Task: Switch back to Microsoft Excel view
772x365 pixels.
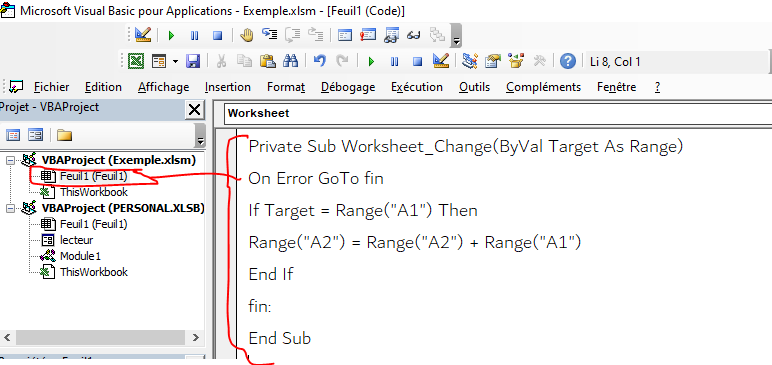Action: tap(136, 62)
